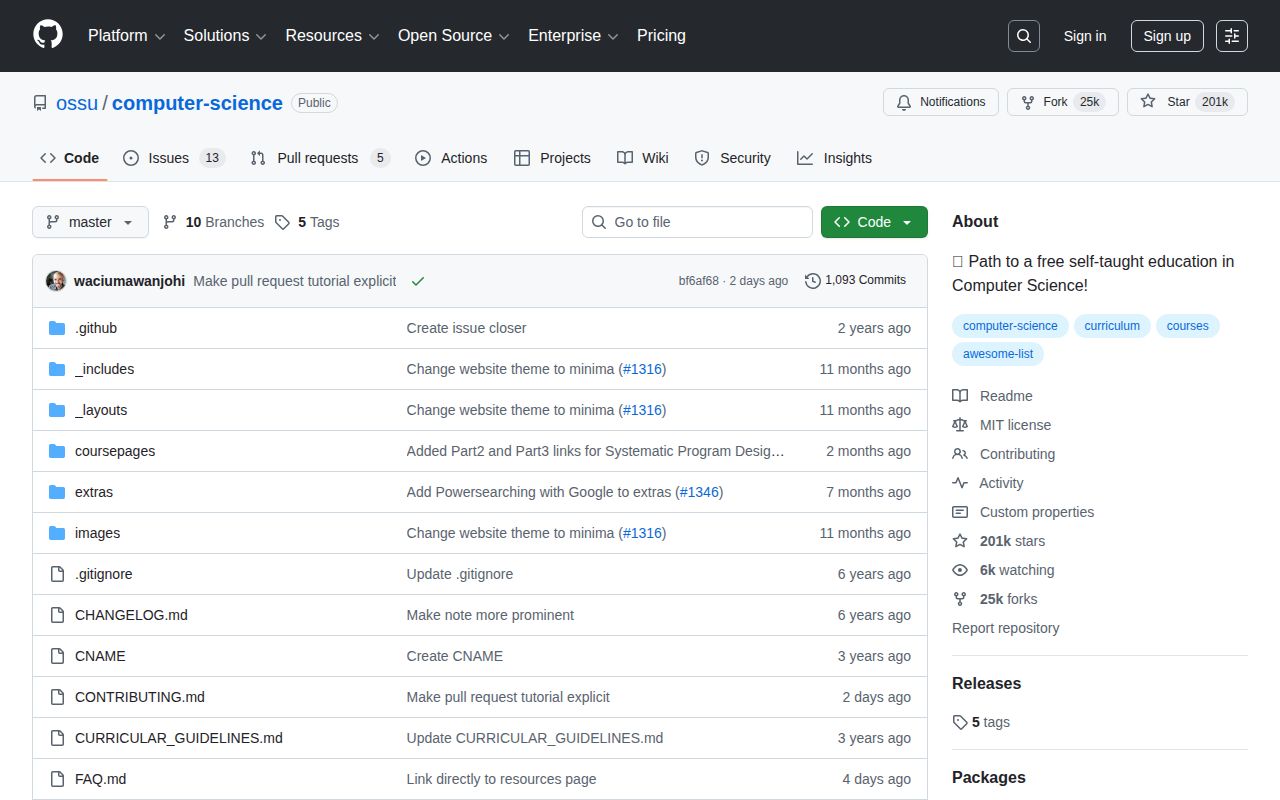This screenshot has width=1280, height=800.
Task: Click the branches icon beside 10 Branches
Action: click(170, 222)
